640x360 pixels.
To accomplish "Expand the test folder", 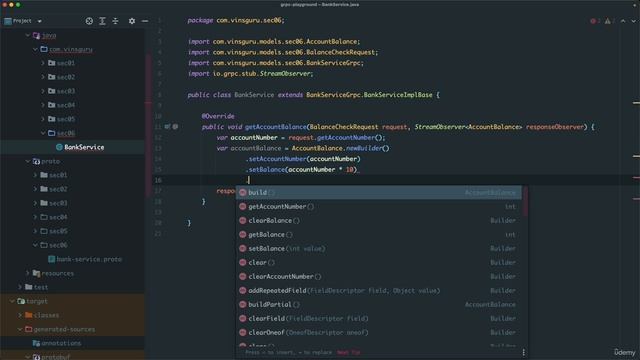I will pos(20,287).
